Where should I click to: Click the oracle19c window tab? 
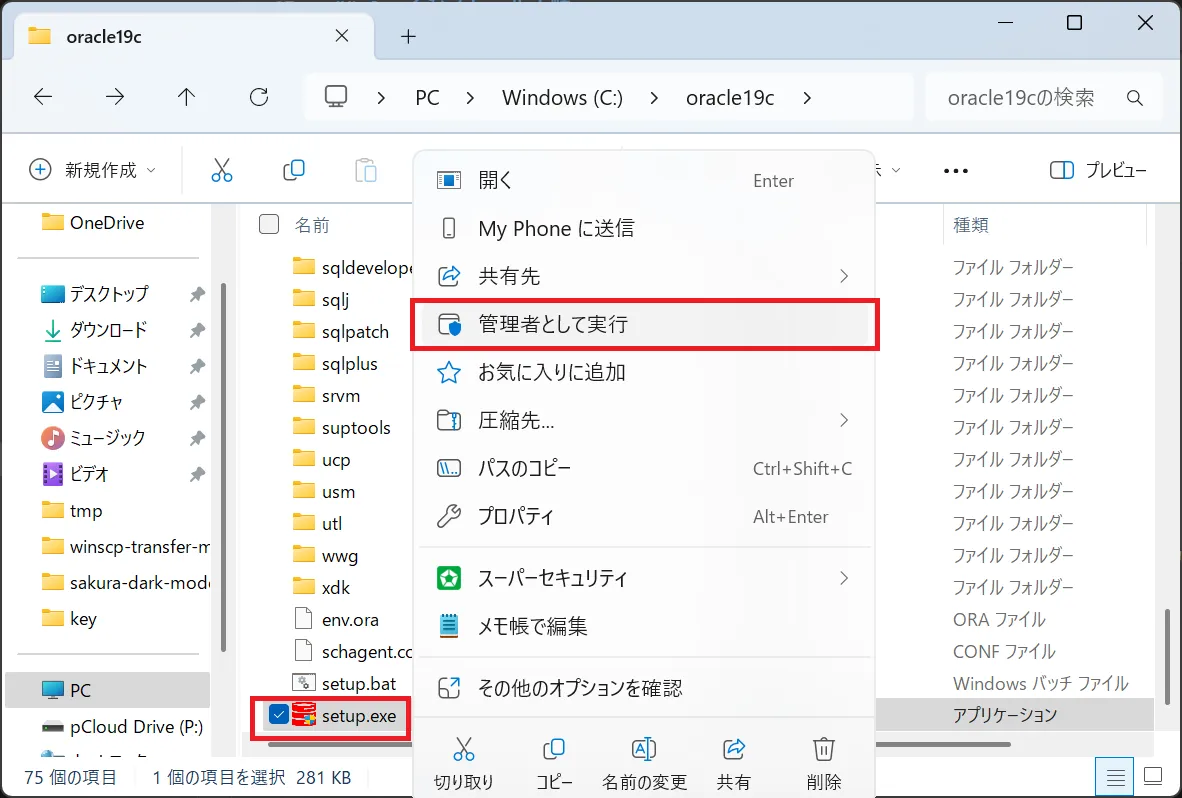194,36
